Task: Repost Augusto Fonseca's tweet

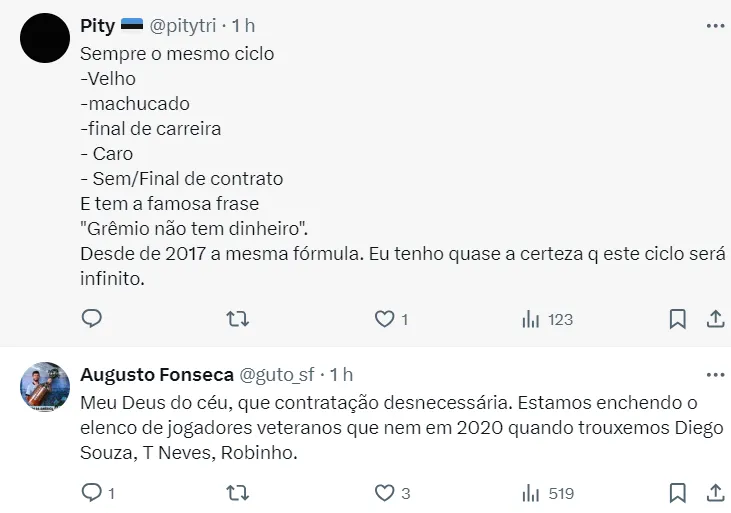Action: (x=238, y=492)
